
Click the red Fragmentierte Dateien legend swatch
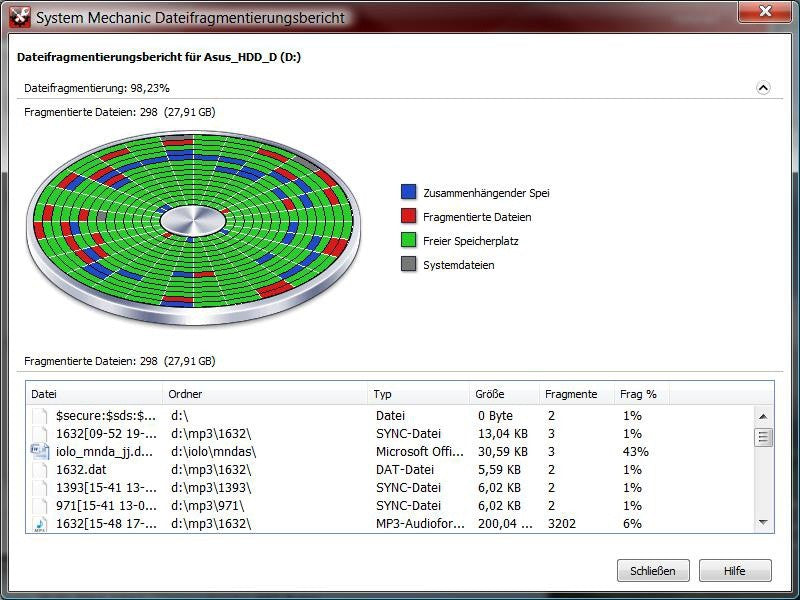tap(409, 216)
